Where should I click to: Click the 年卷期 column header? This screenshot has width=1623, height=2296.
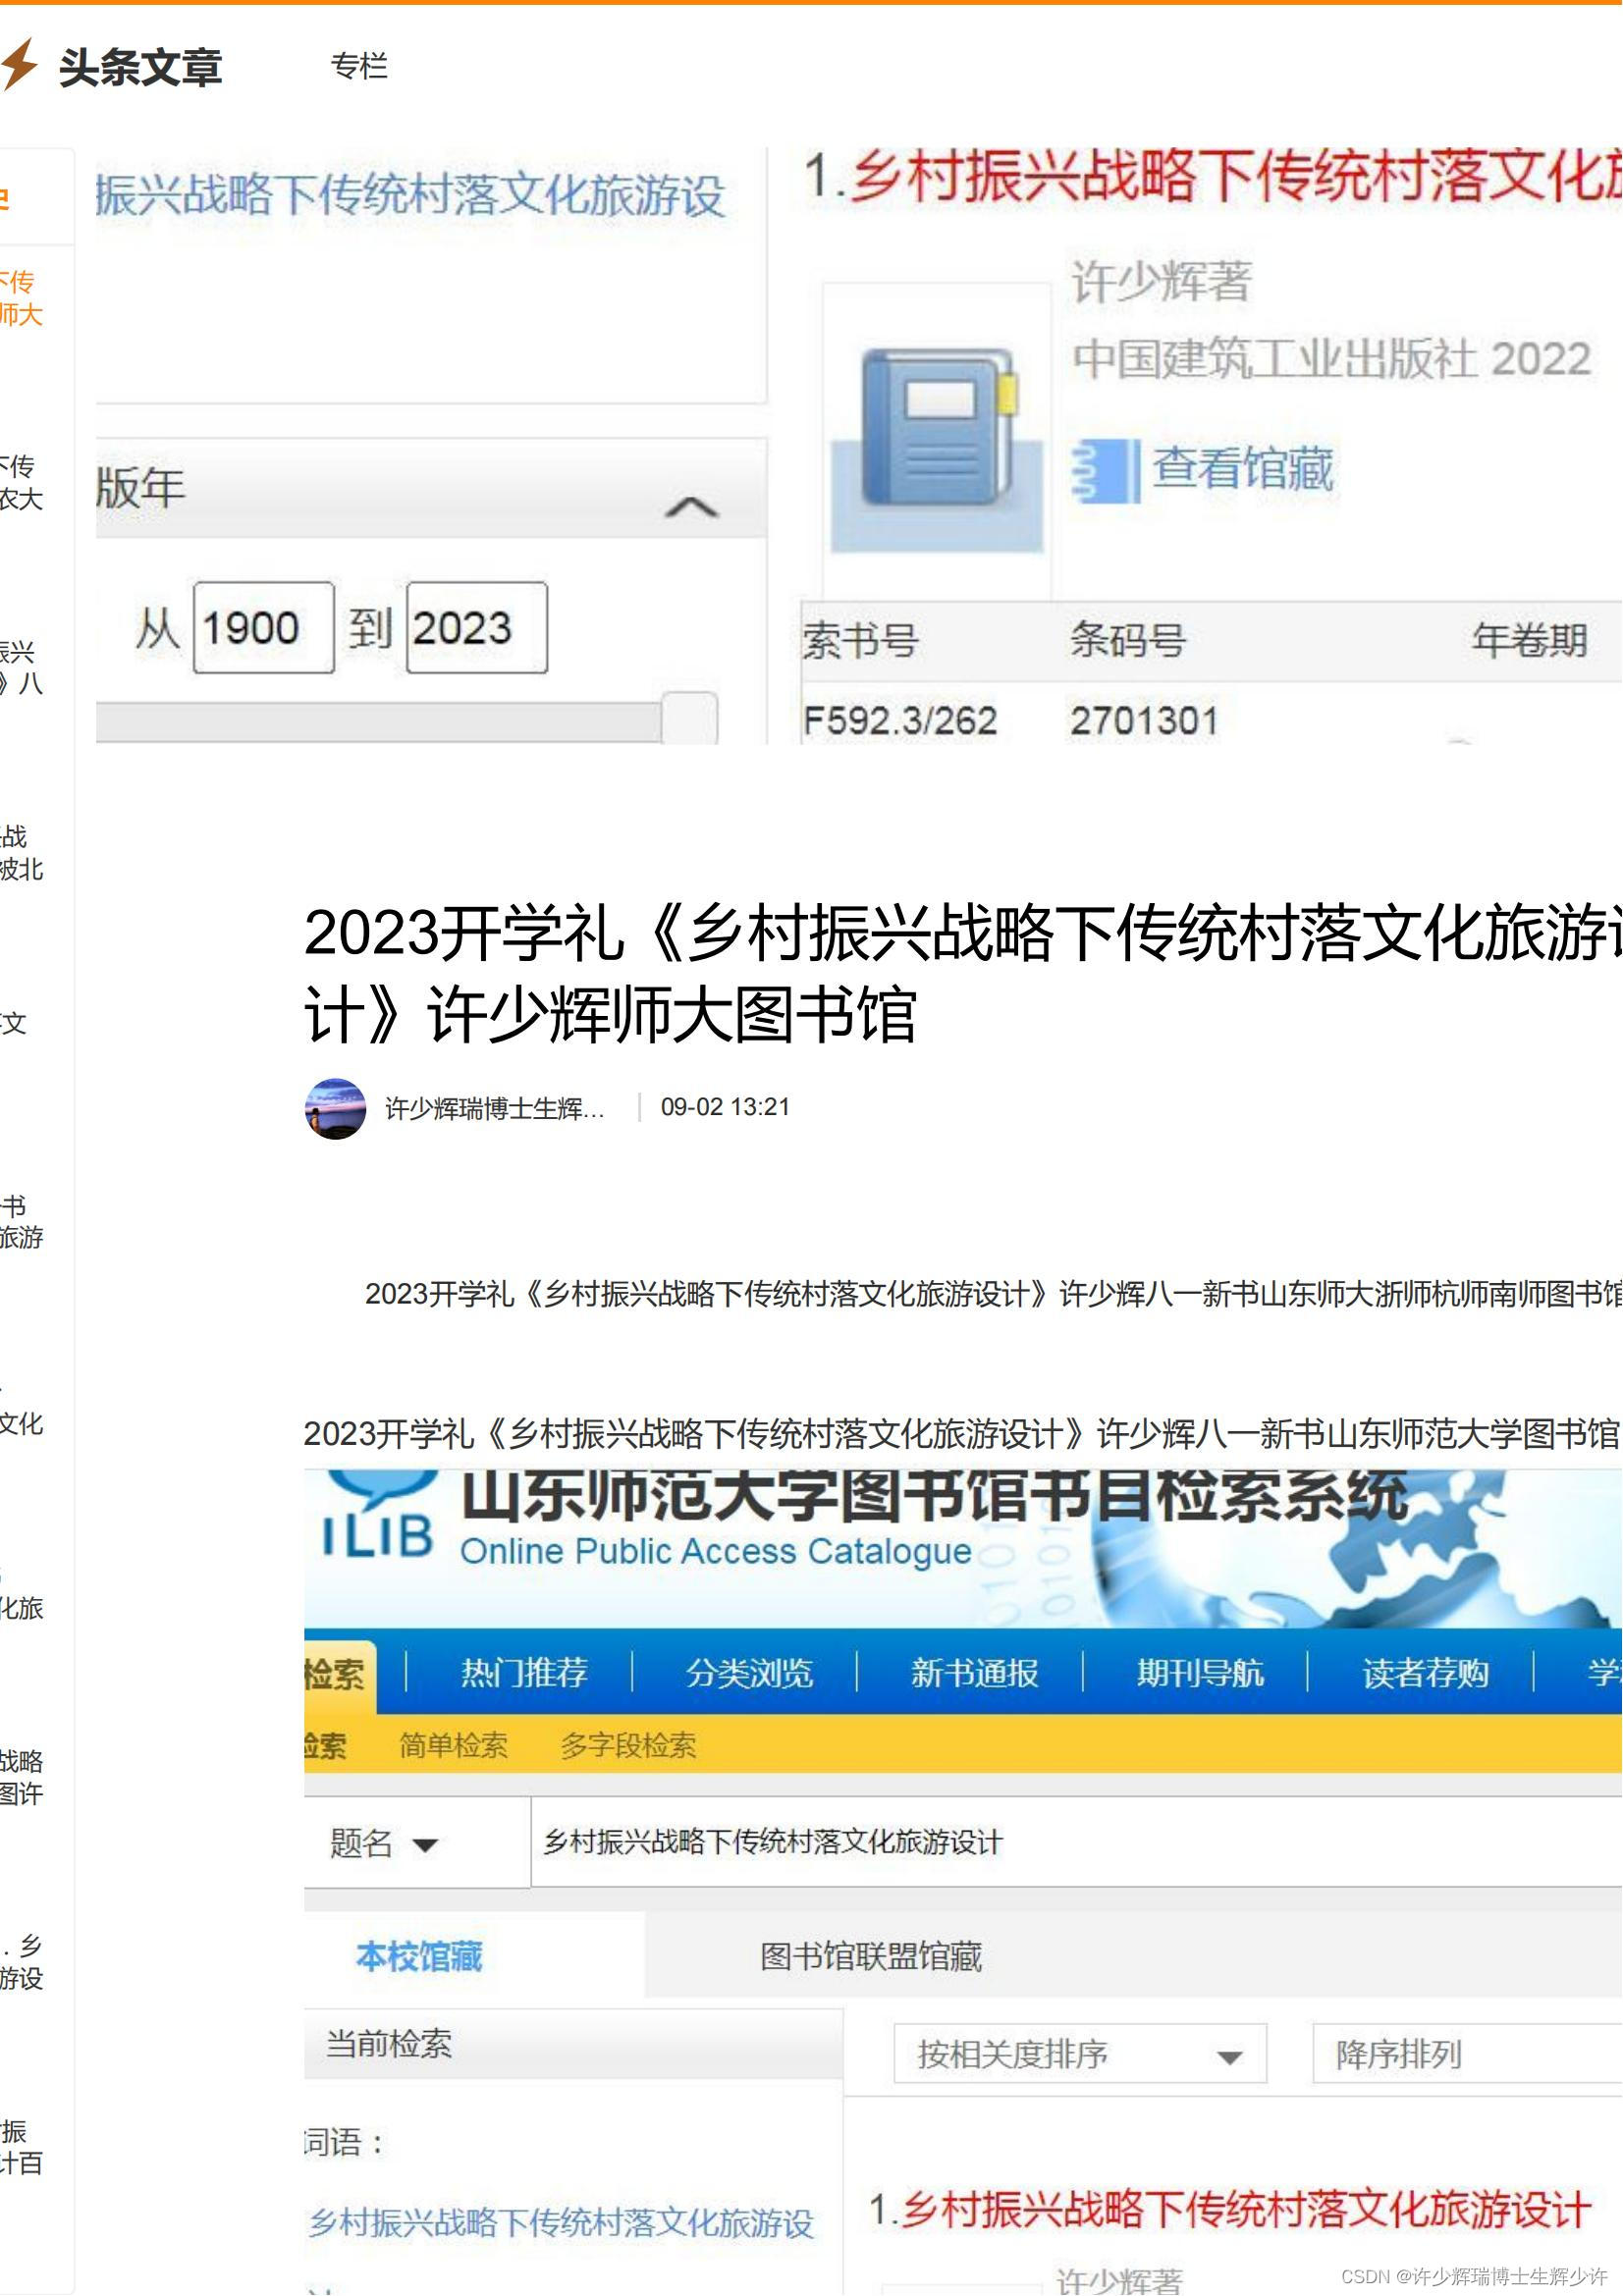click(1530, 640)
